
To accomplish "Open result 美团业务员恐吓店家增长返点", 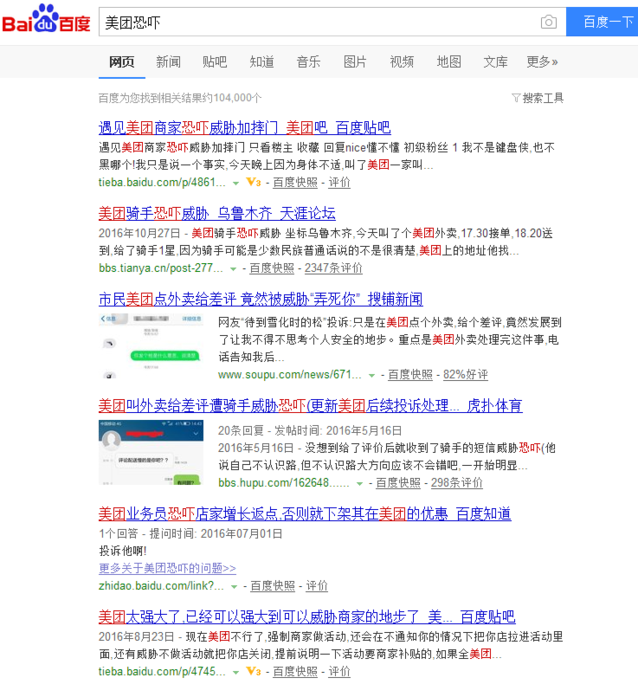I will tap(305, 513).
